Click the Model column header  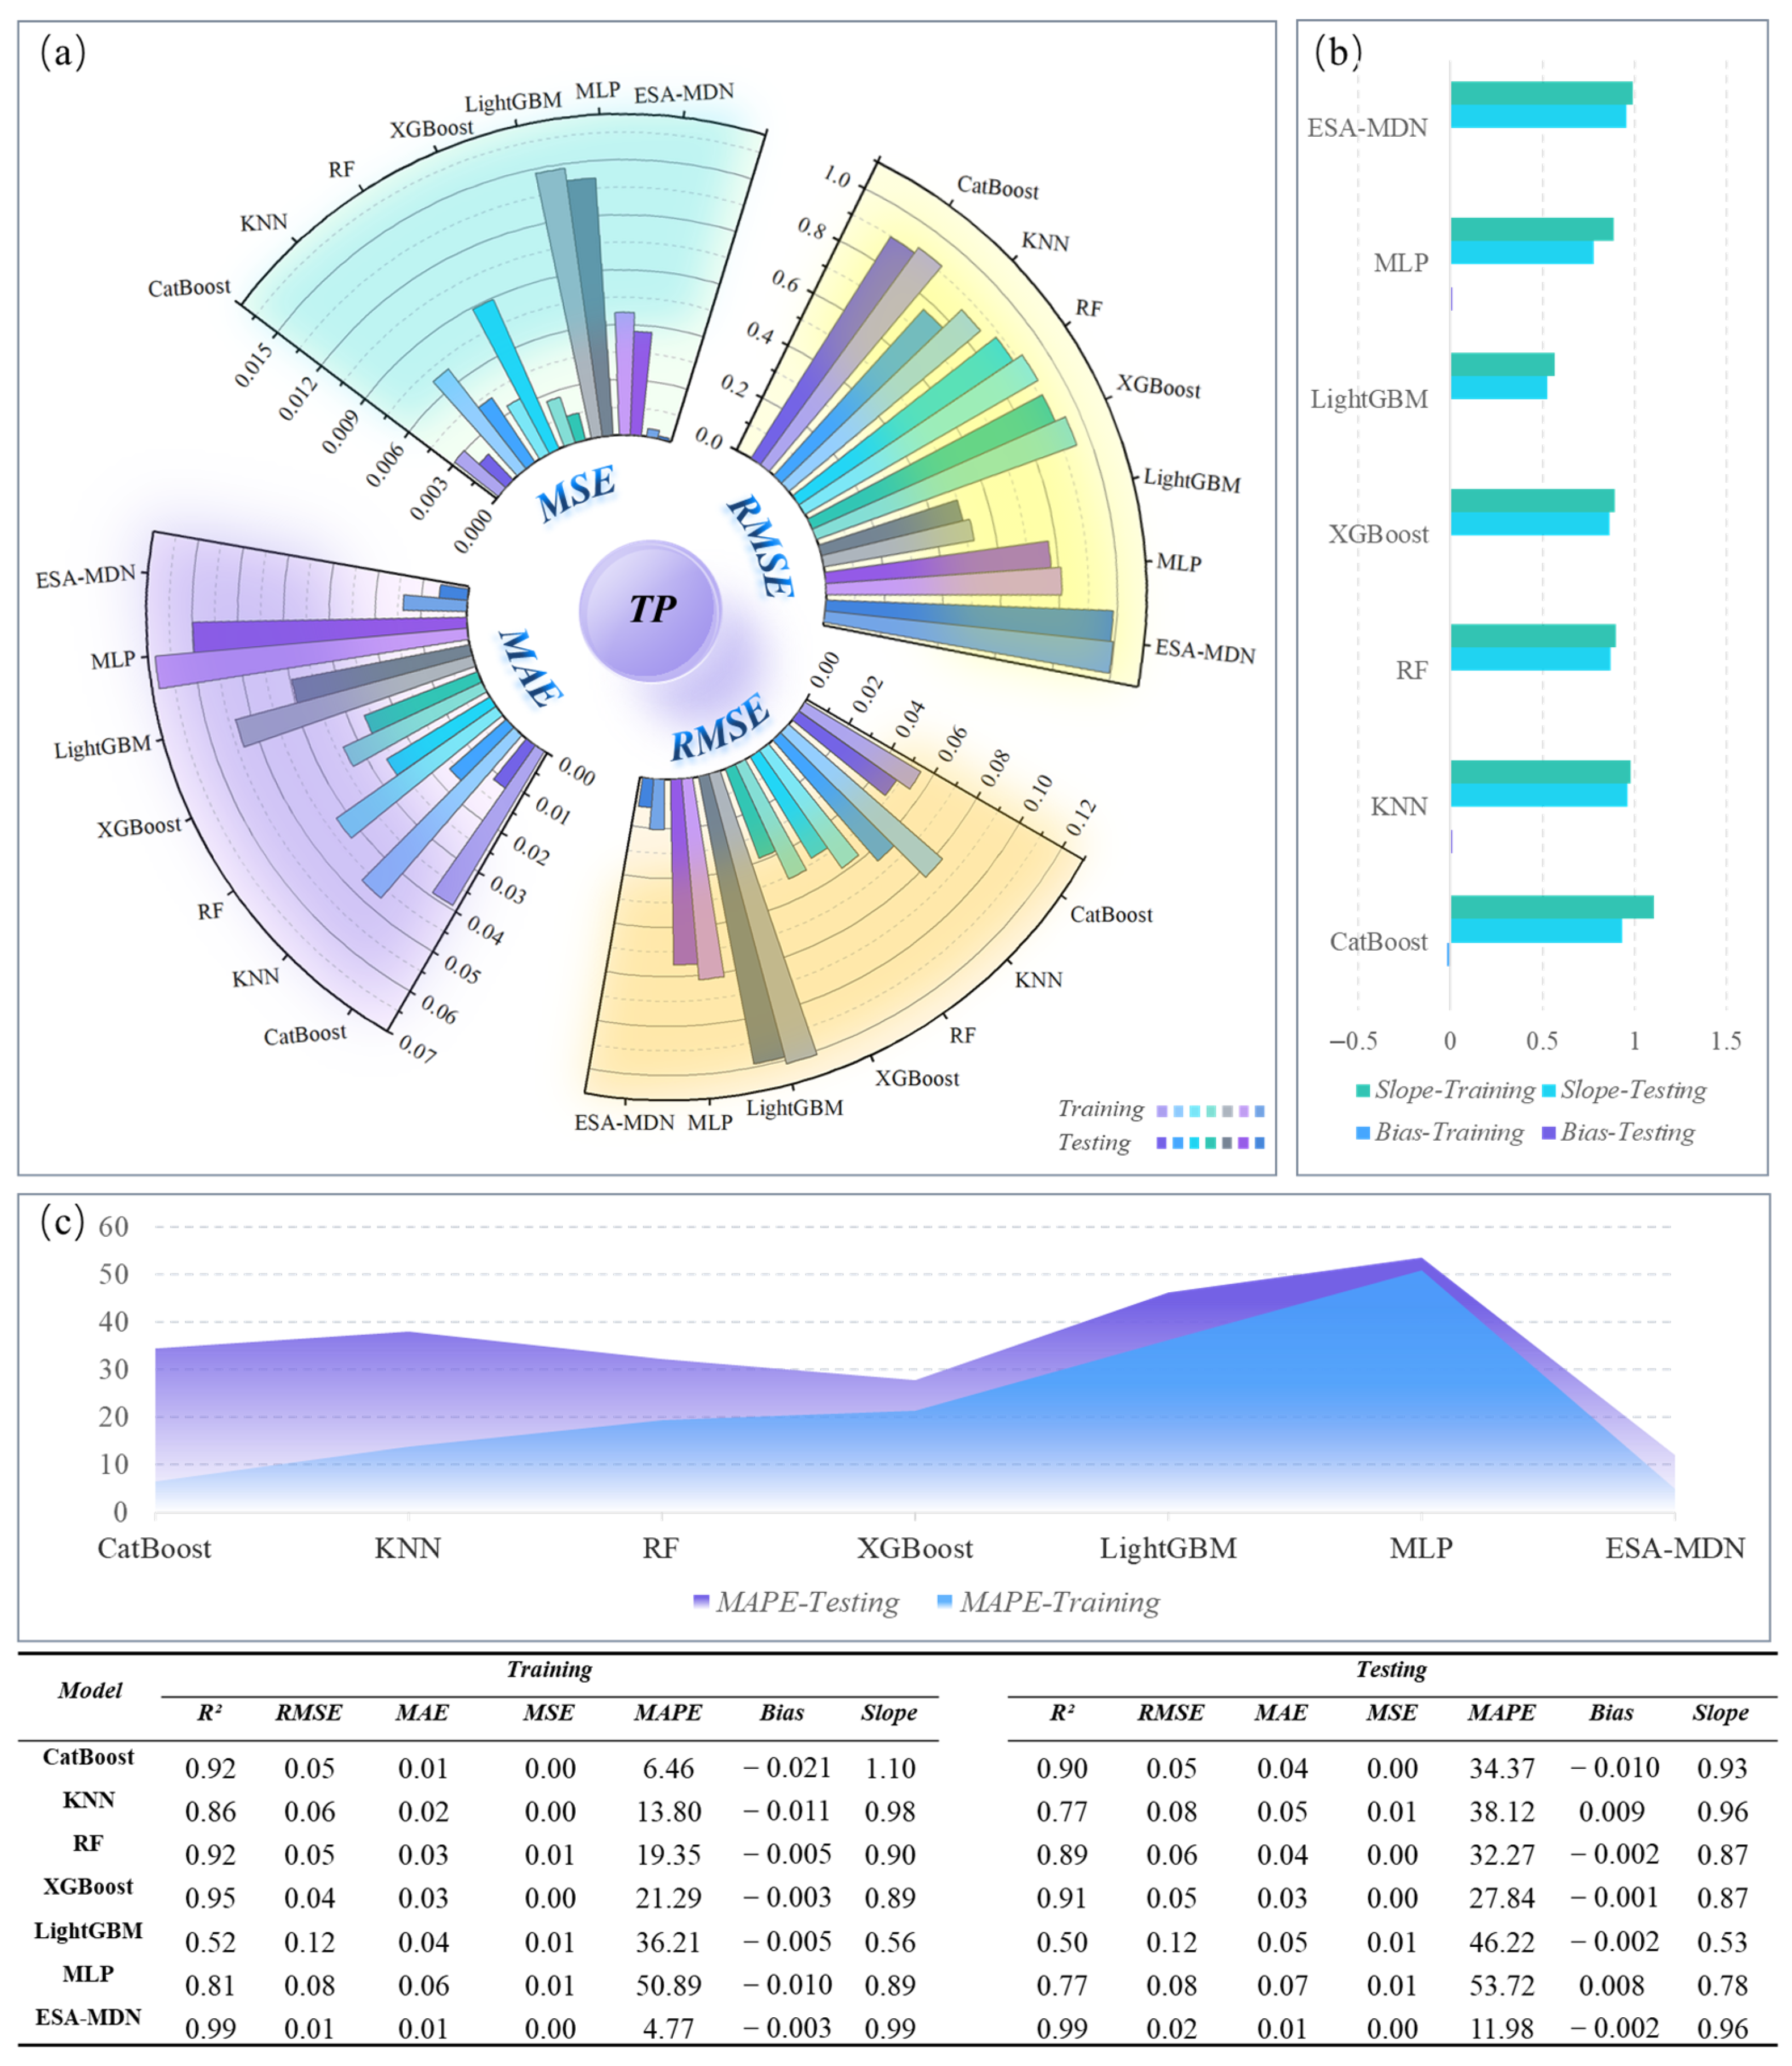89,1690
